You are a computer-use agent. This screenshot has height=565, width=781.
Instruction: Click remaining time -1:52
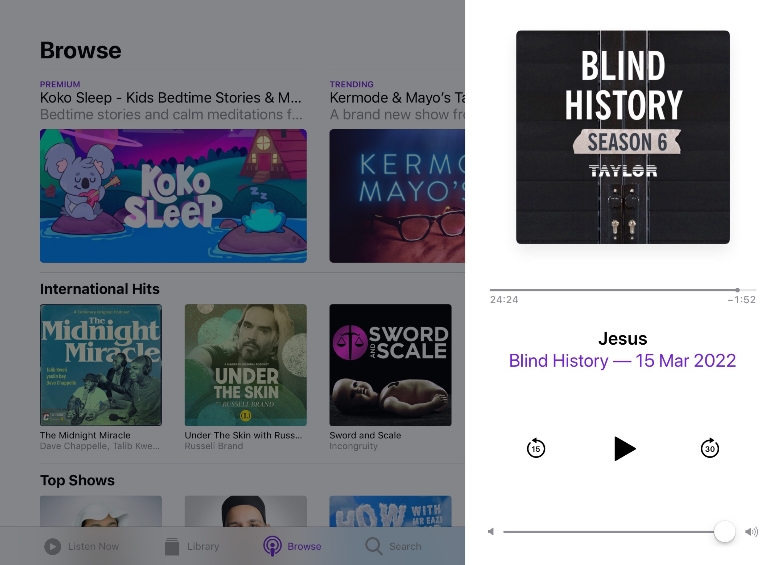point(741,299)
